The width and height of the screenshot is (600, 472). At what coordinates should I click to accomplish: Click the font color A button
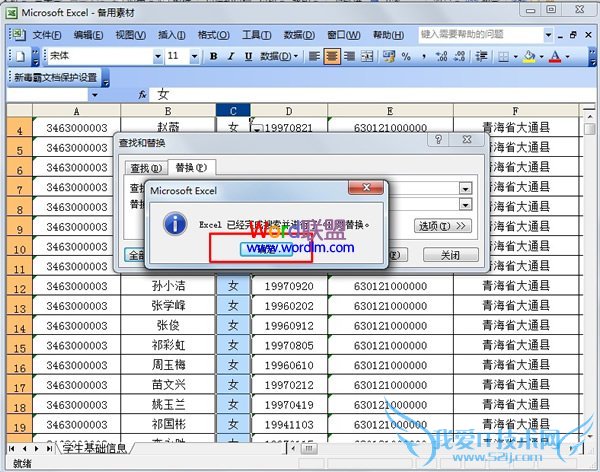point(555,57)
